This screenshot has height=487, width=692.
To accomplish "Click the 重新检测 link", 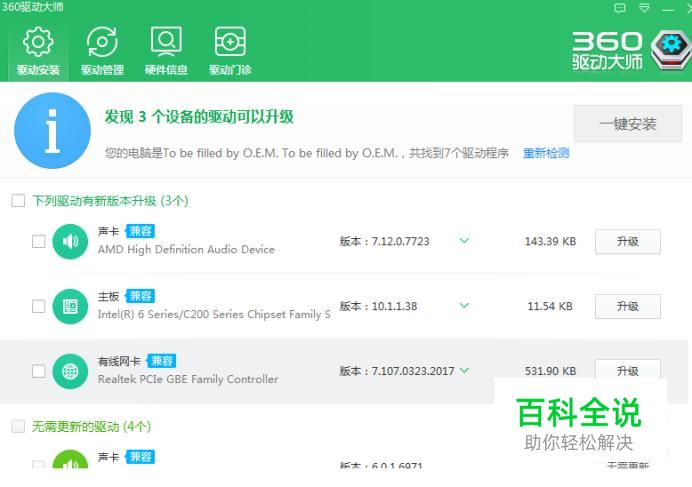I will [546, 153].
